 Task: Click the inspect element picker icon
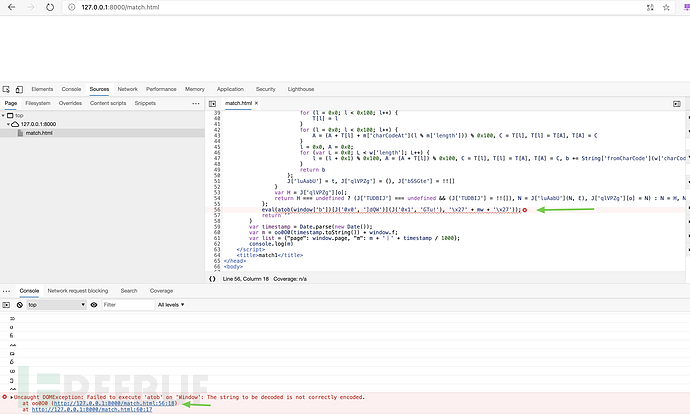pos(7,89)
